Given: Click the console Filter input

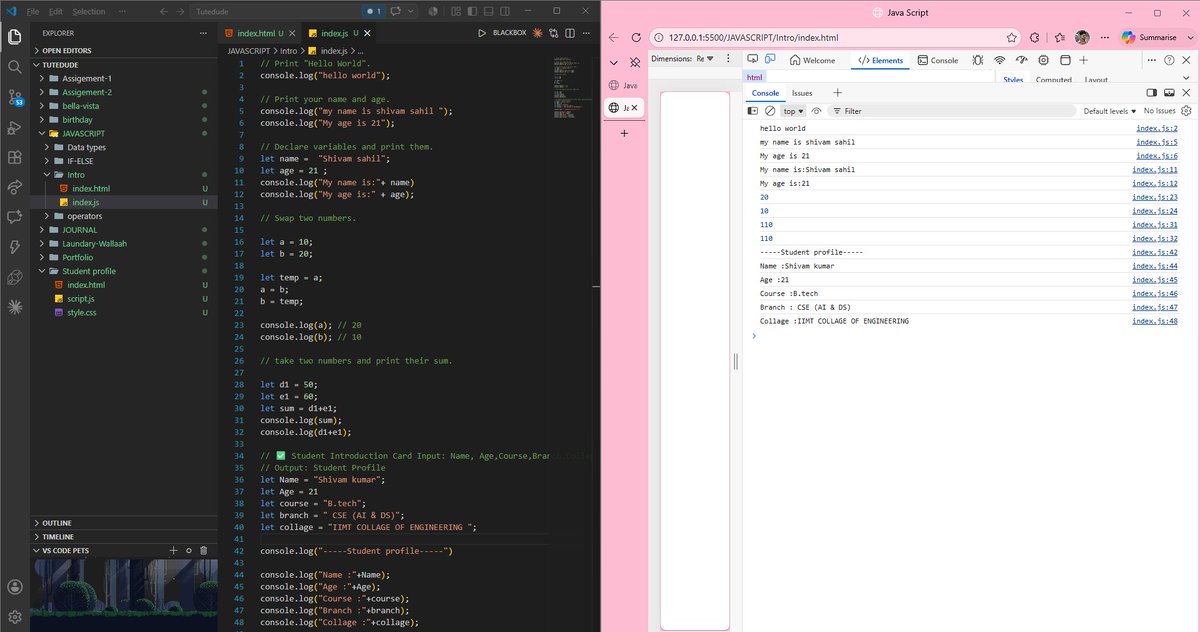Looking at the screenshot, I should [x=950, y=111].
